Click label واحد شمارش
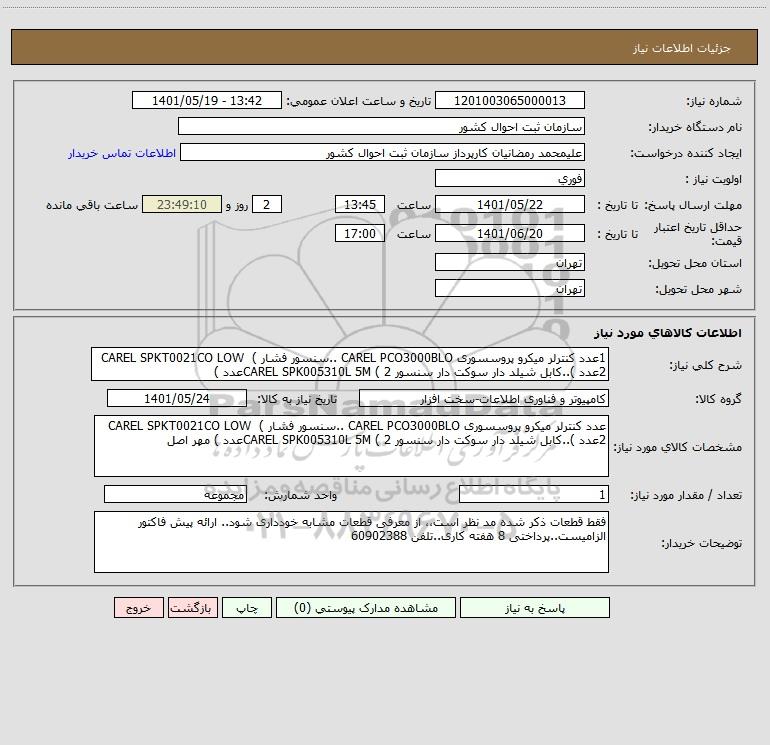This screenshot has width=770, height=745. click(301, 496)
